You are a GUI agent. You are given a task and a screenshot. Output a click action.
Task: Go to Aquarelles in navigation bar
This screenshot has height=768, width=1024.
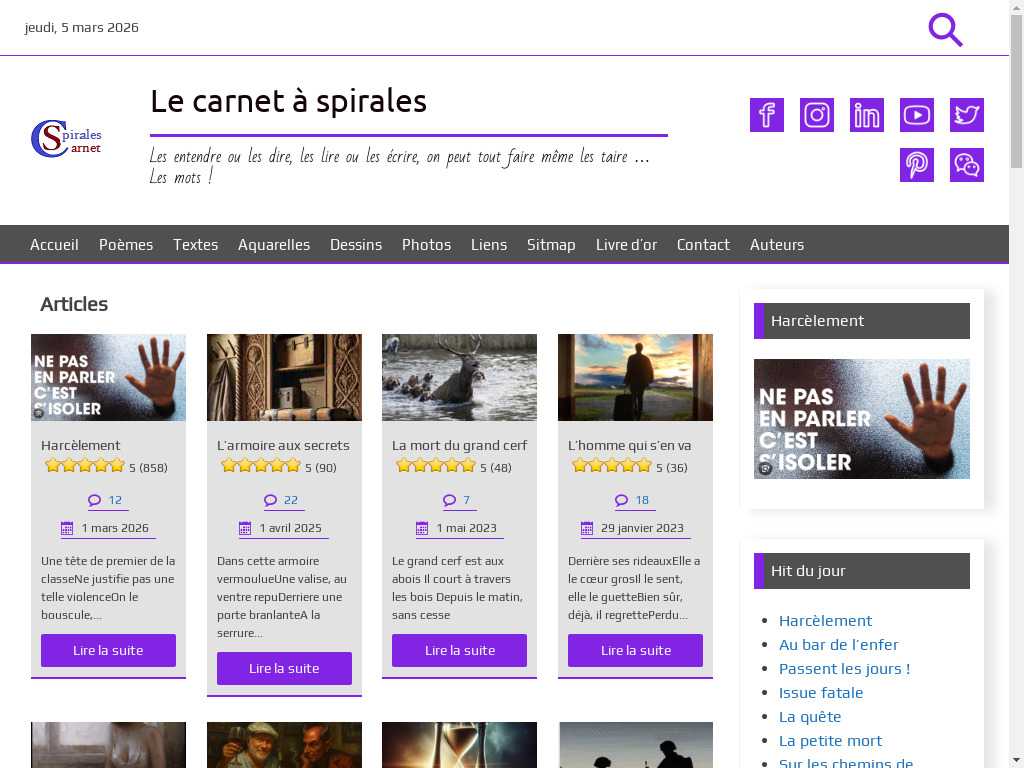(274, 245)
